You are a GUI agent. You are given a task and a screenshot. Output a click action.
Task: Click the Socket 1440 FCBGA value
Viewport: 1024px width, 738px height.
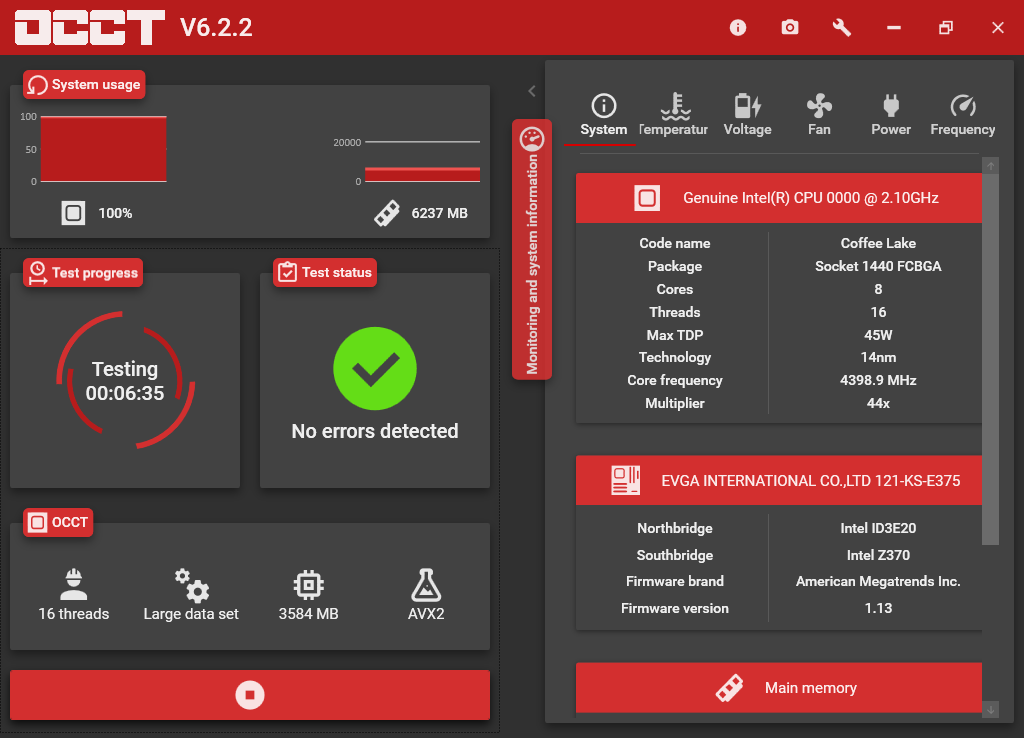click(878, 266)
